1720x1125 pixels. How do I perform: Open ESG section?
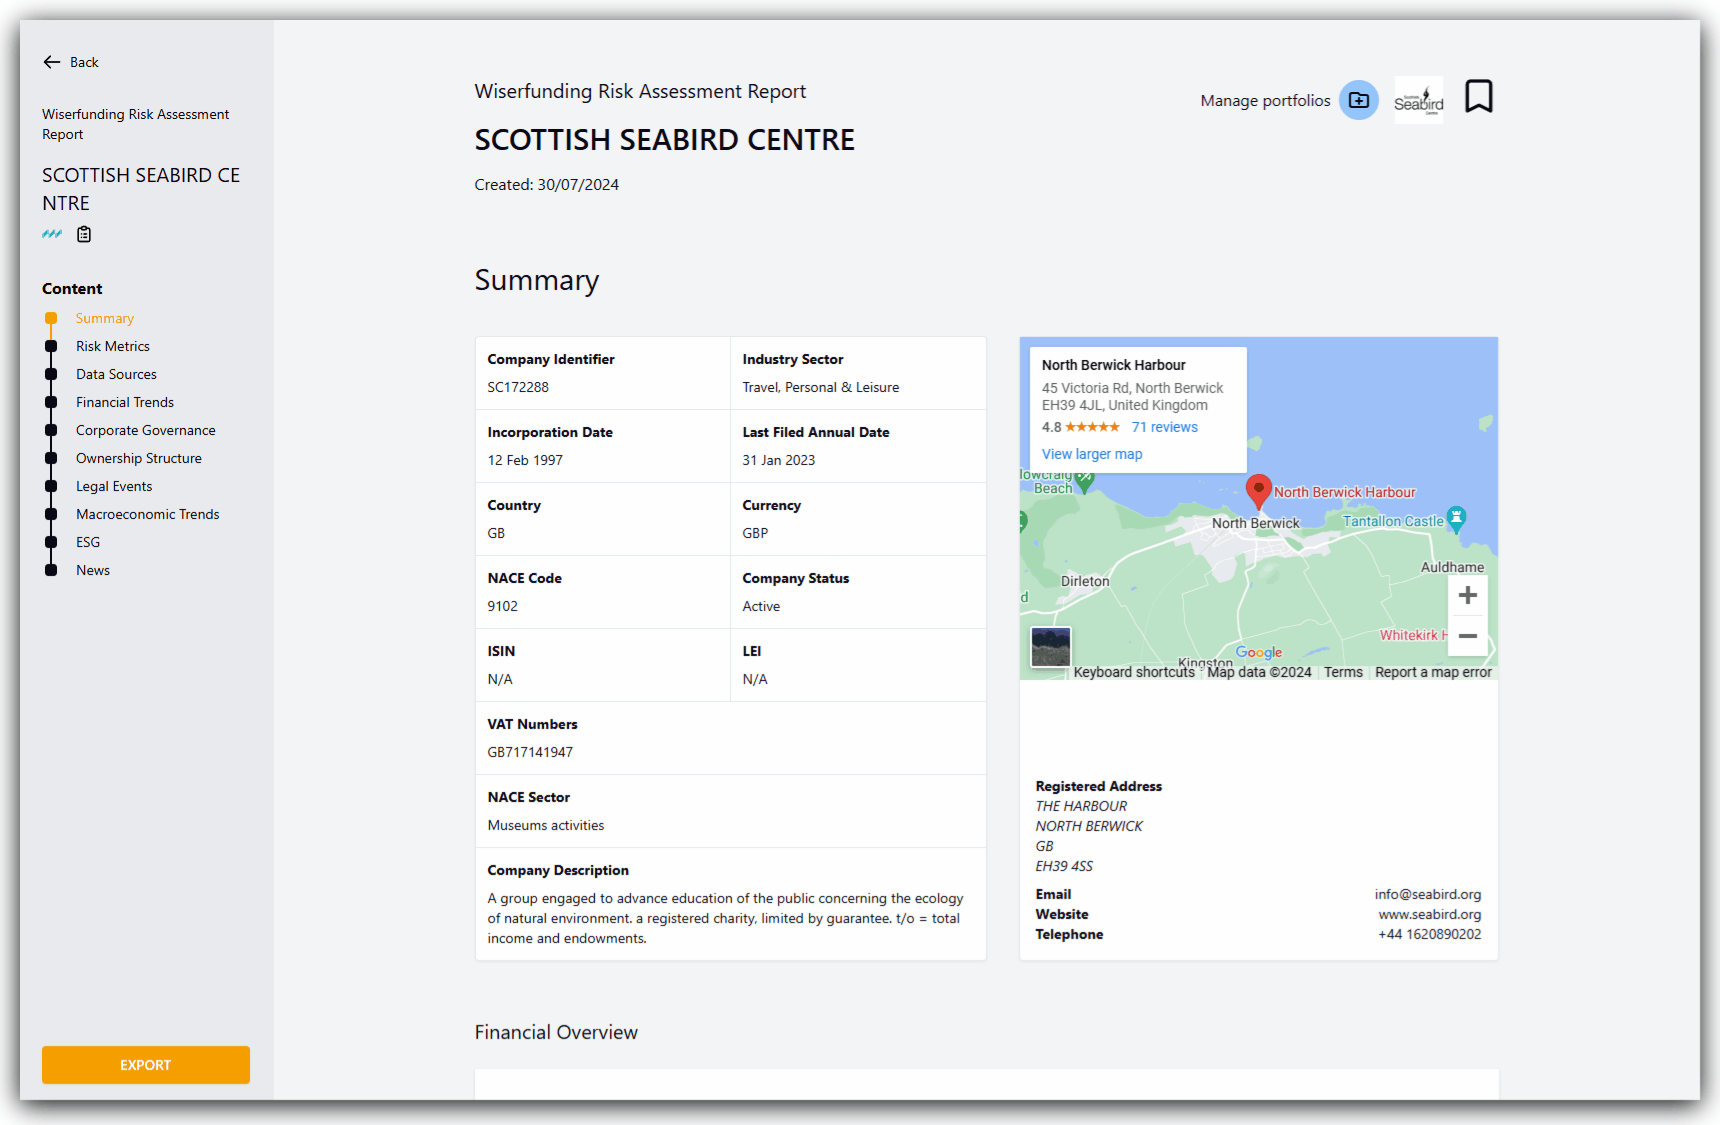tap(88, 542)
